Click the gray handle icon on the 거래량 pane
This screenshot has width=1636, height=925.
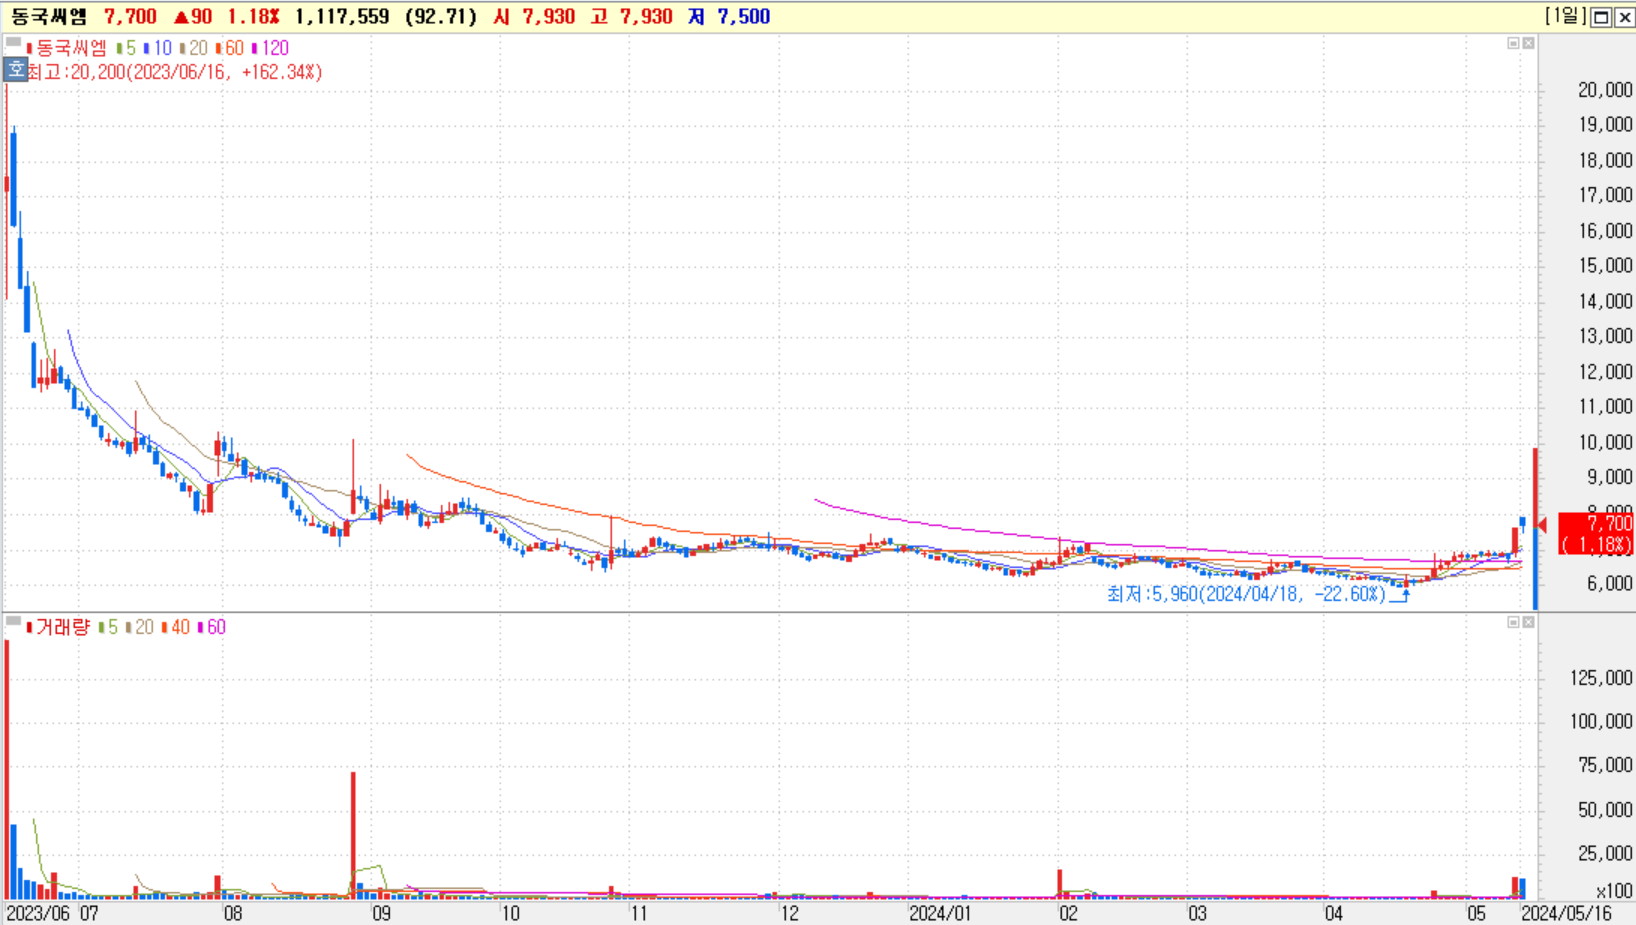tap(13, 622)
